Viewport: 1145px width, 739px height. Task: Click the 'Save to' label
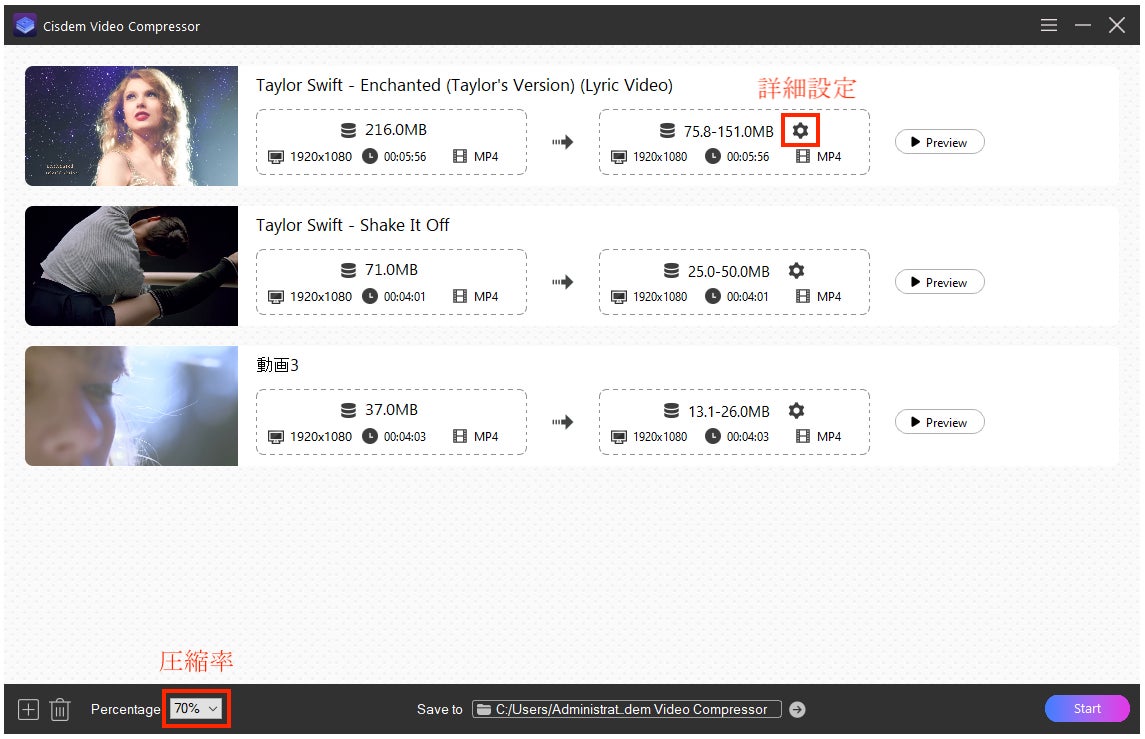[x=440, y=709]
